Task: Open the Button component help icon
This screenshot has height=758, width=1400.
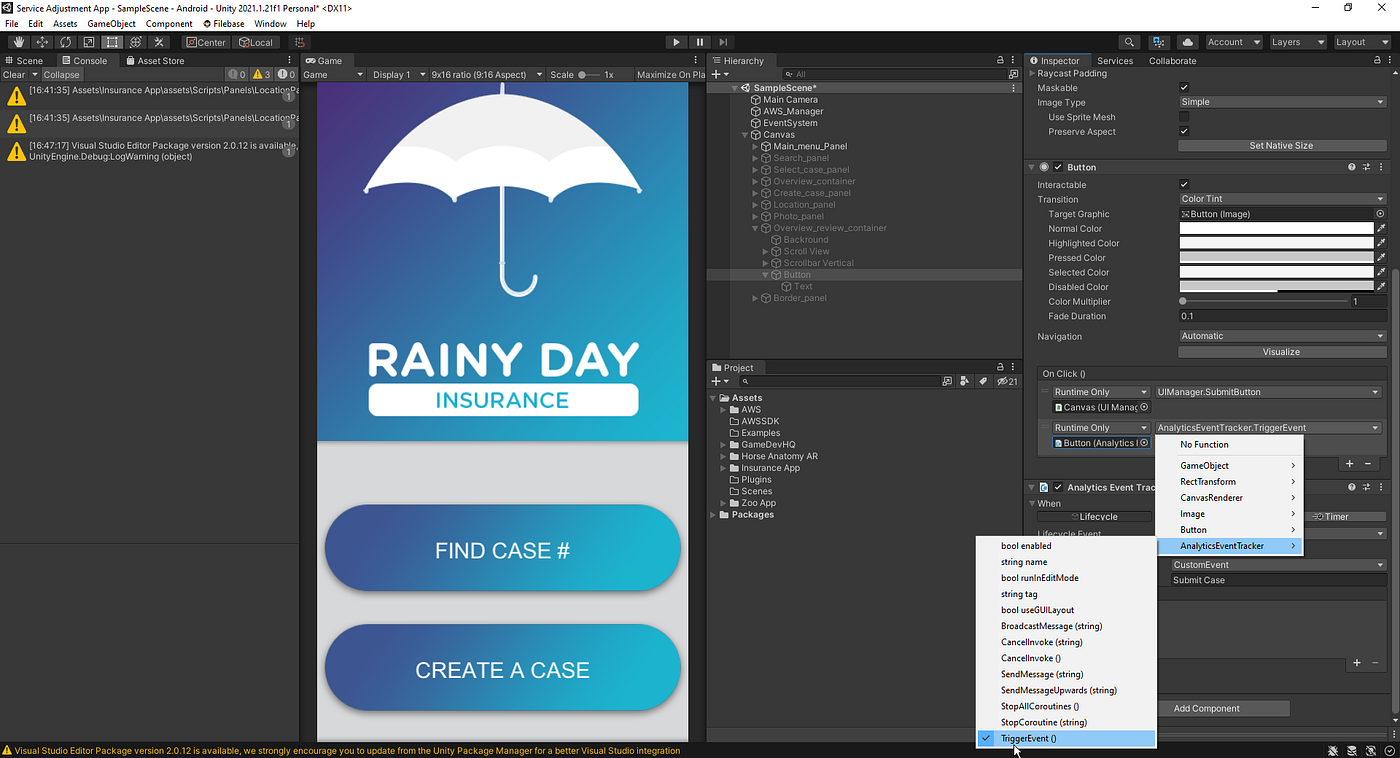Action: 1352,167
